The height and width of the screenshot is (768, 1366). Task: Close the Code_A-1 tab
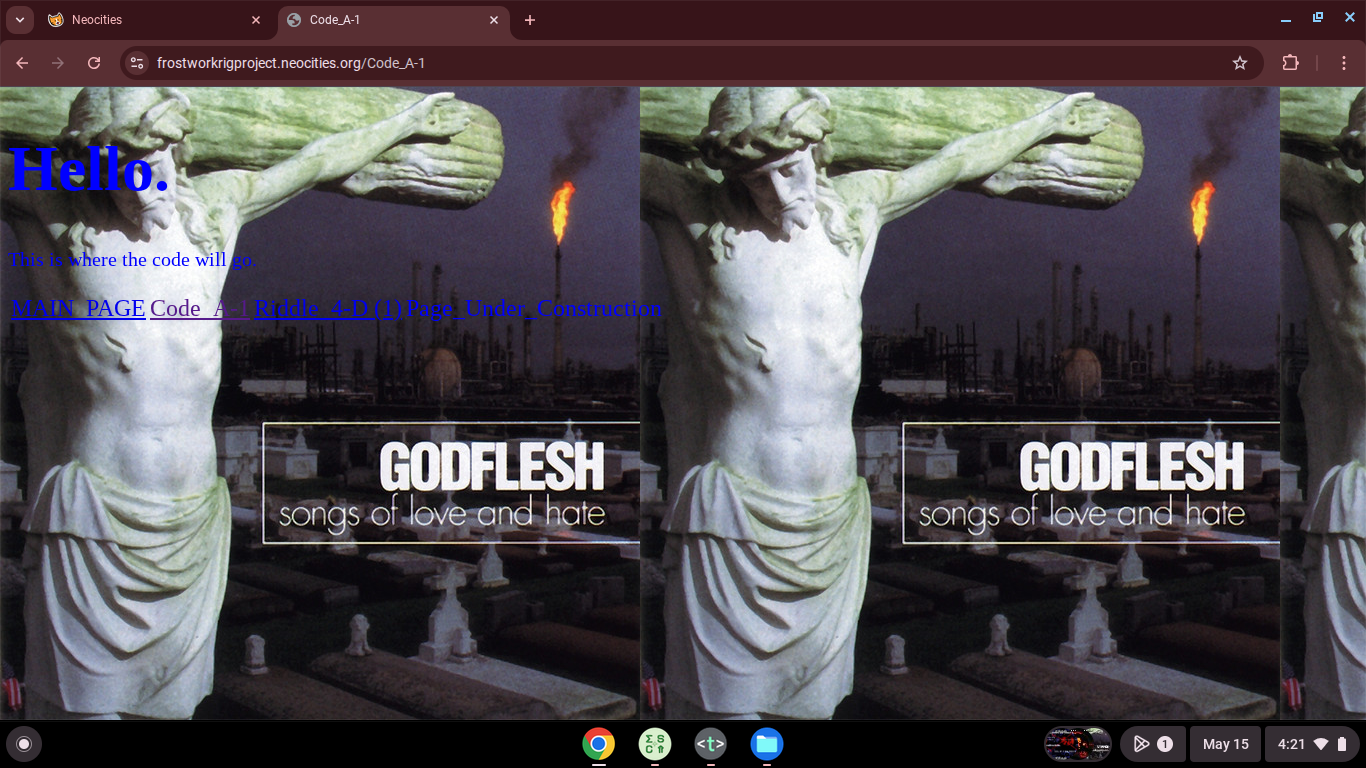click(494, 20)
